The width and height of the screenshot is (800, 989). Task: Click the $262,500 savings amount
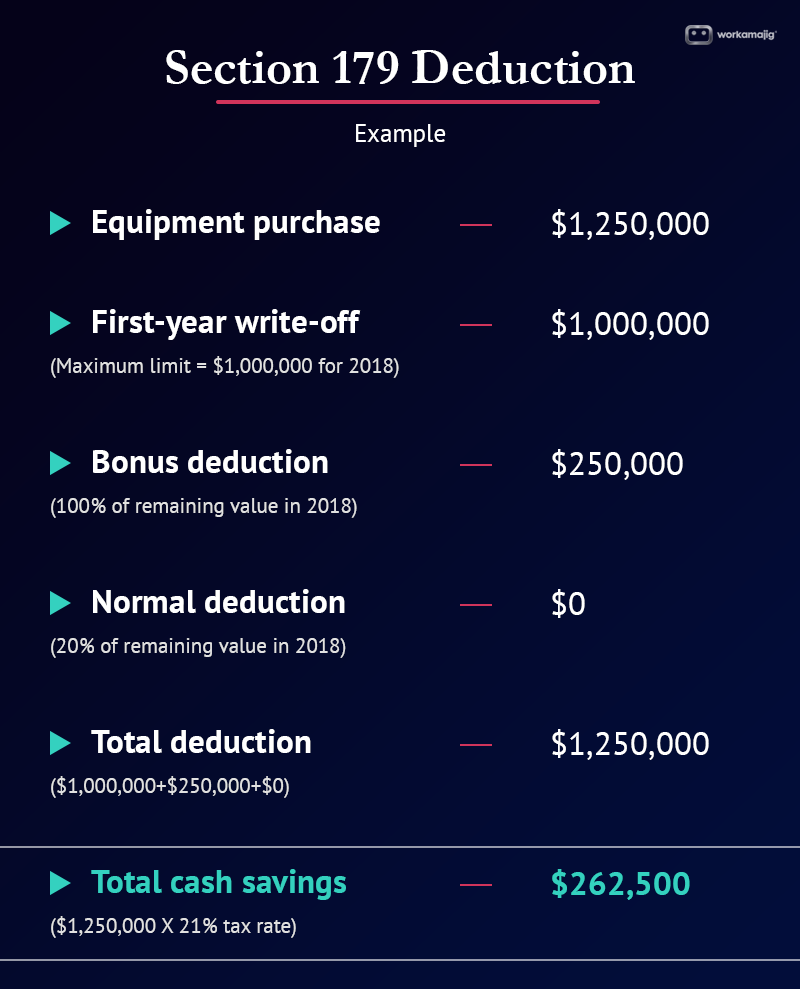pos(620,884)
